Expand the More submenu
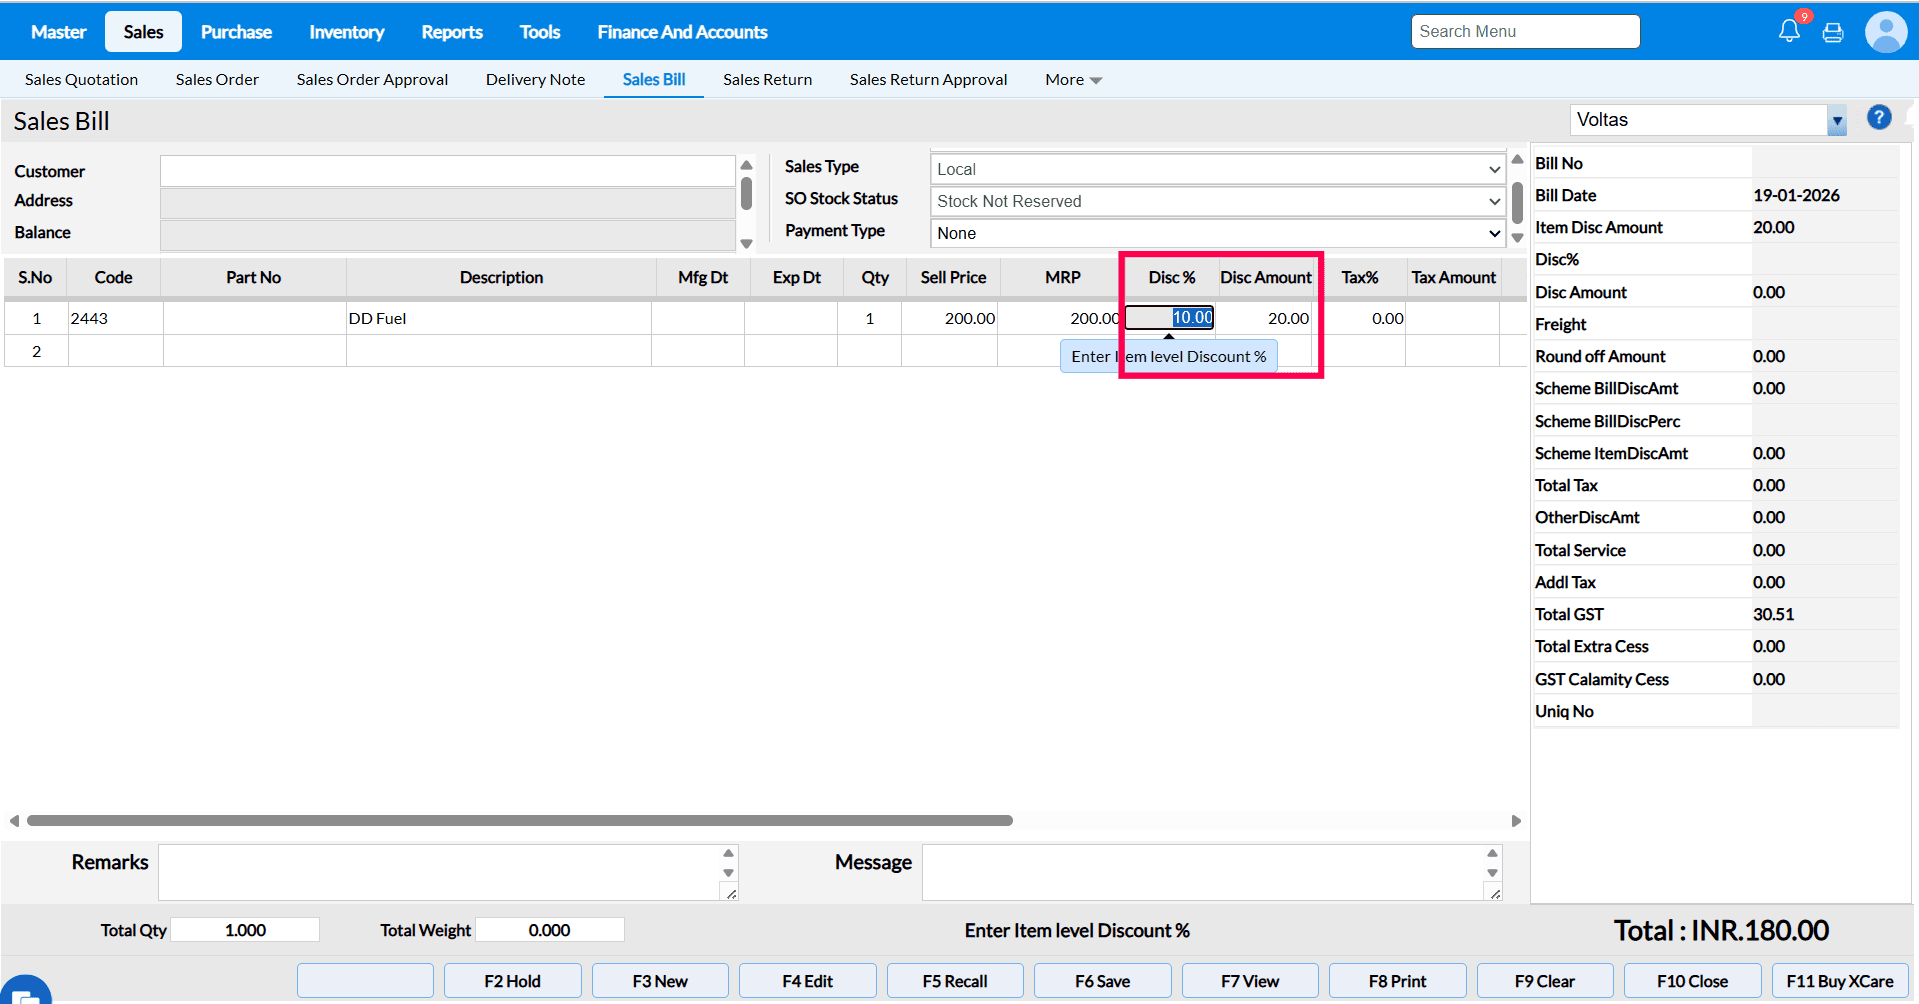 (1073, 80)
